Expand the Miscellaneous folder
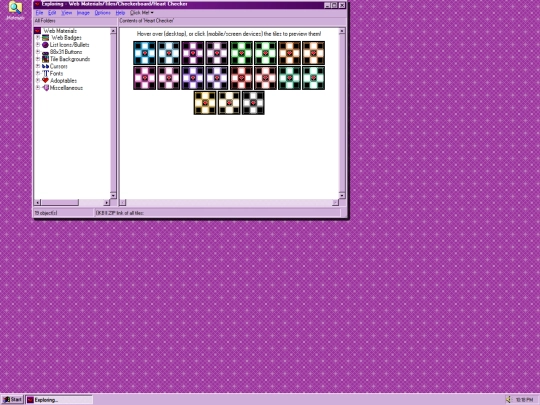540x405 pixels. pos(38,88)
